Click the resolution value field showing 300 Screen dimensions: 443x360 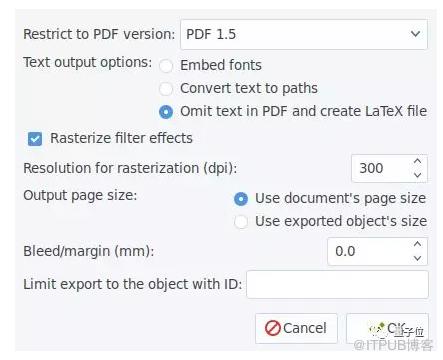[x=380, y=168]
